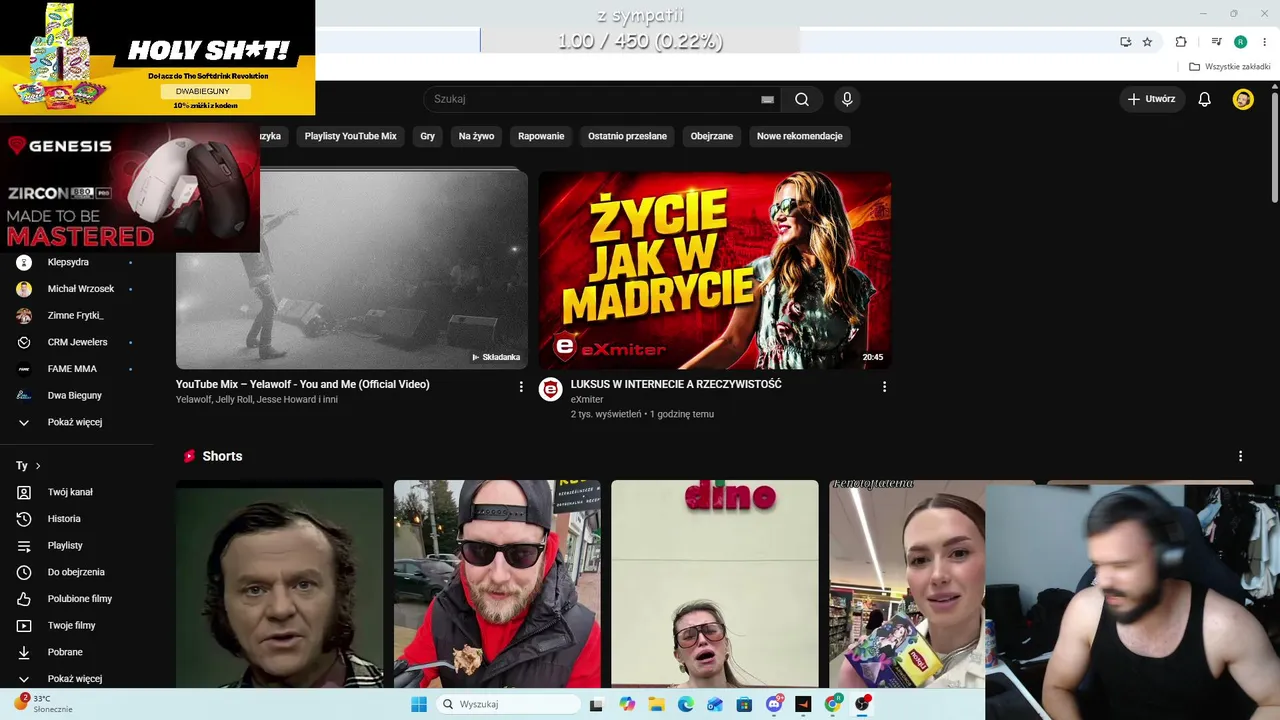Open the dino Short thumbnail

click(x=715, y=584)
